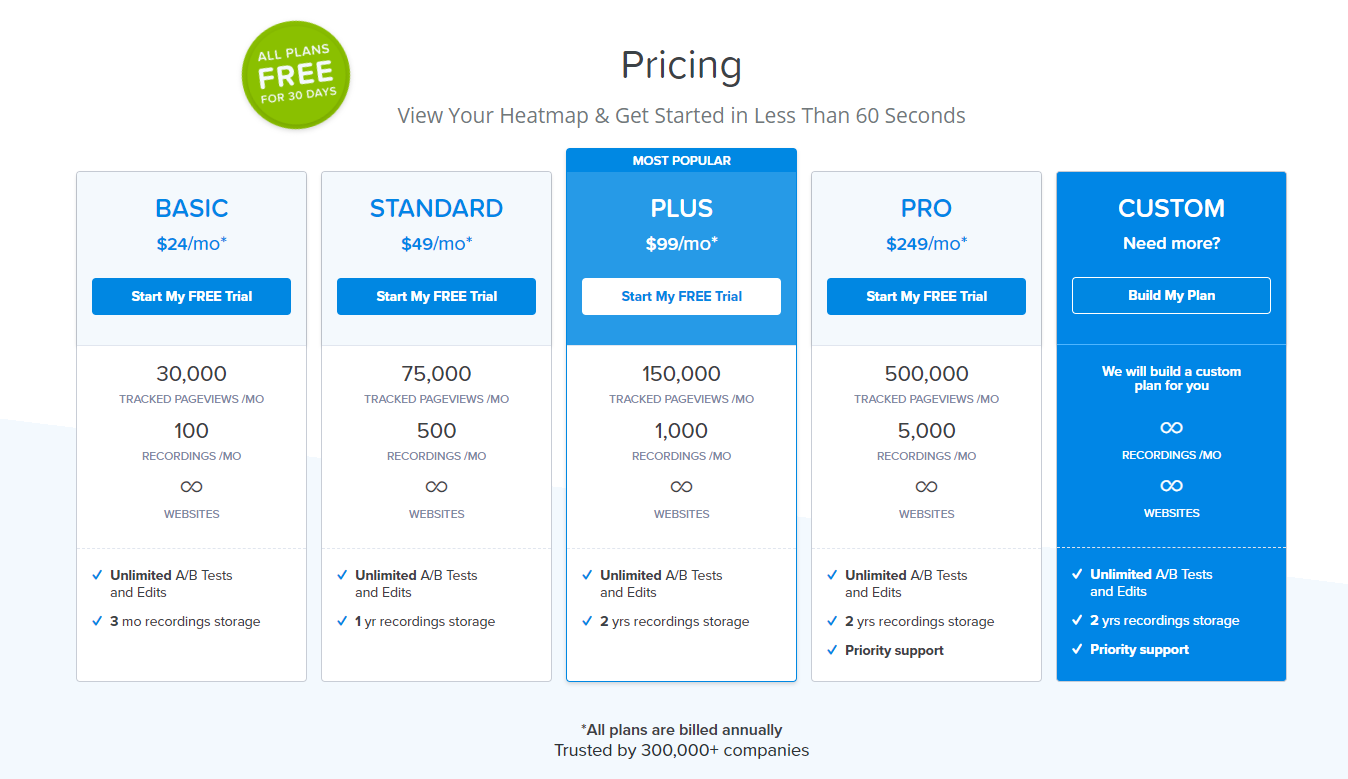Click the infinity websites icon in Plus plan

[x=681, y=487]
